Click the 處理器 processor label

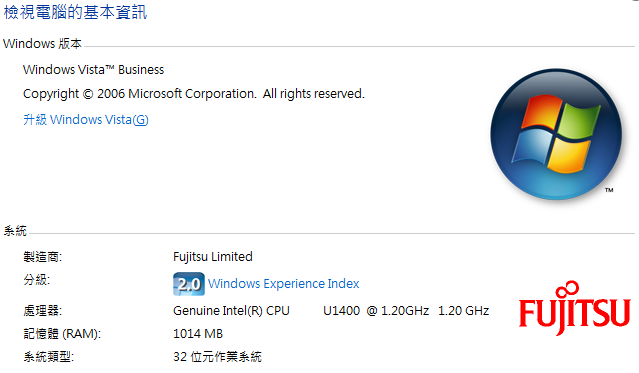point(42,311)
